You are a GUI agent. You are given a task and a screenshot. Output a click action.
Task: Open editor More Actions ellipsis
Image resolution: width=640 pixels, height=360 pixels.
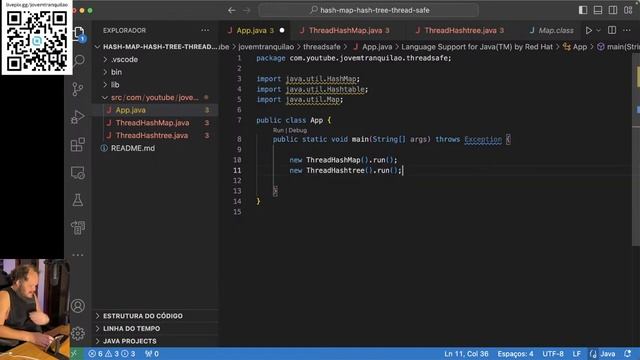click(x=627, y=30)
